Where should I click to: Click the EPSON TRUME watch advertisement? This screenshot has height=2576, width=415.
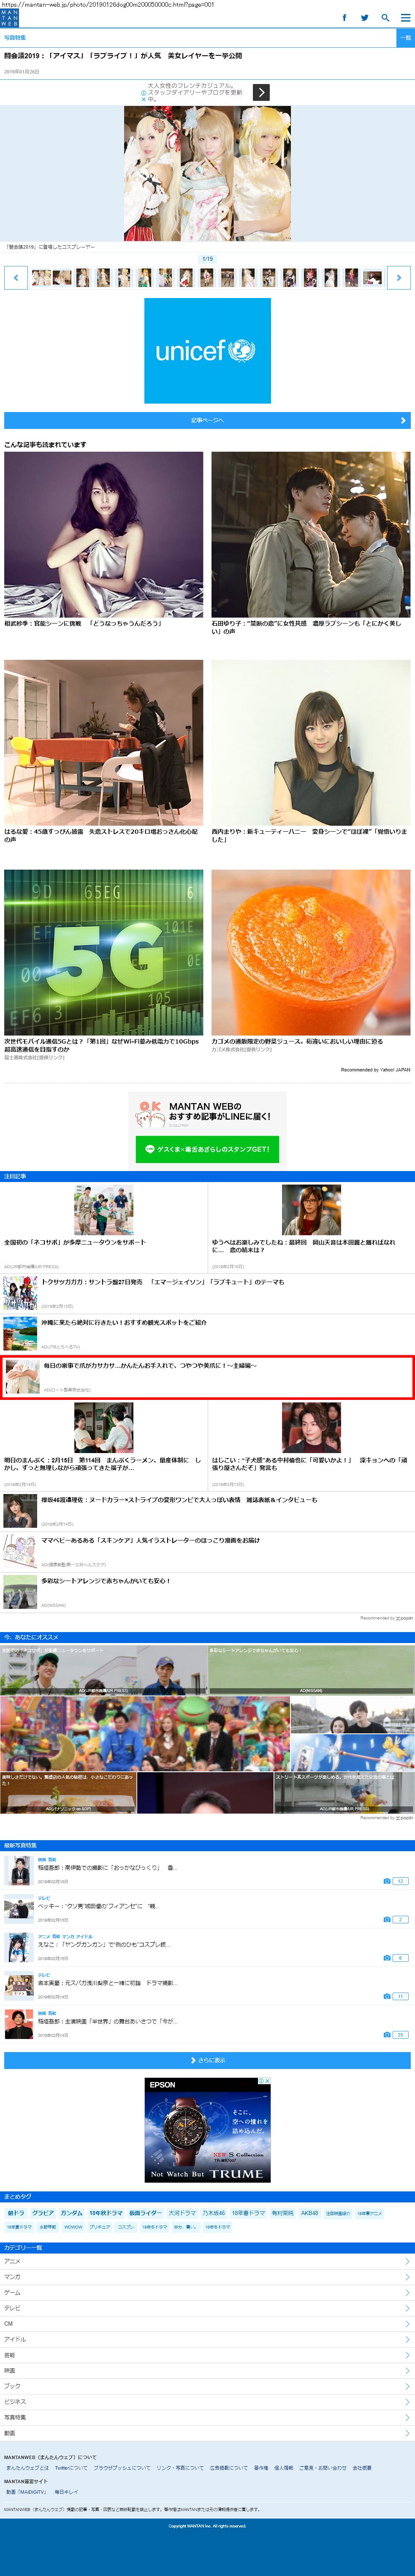coord(207,2130)
